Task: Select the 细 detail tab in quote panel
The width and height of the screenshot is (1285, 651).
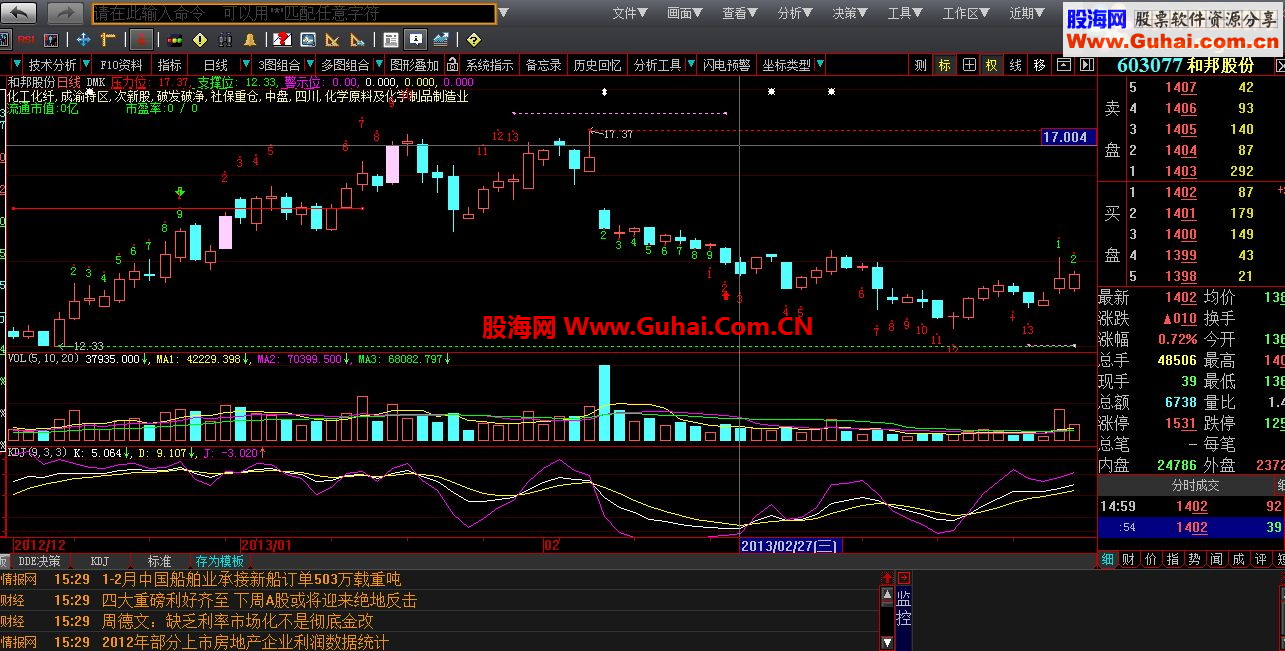Action: pos(1108,560)
